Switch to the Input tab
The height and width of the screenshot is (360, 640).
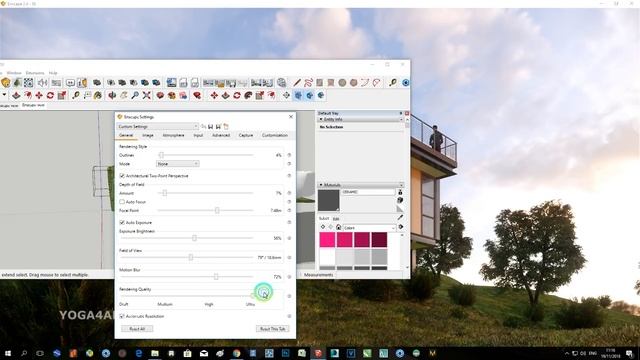[198, 135]
